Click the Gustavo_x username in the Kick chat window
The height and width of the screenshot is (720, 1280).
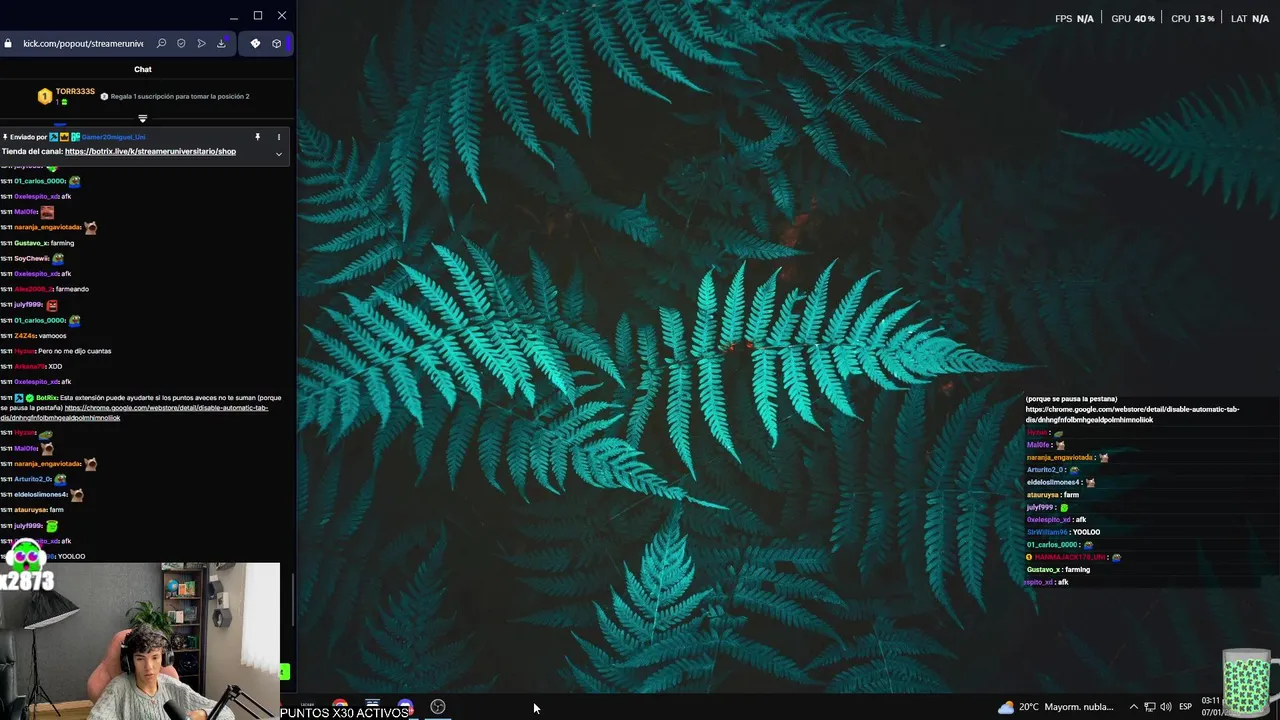pyautogui.click(x=31, y=243)
